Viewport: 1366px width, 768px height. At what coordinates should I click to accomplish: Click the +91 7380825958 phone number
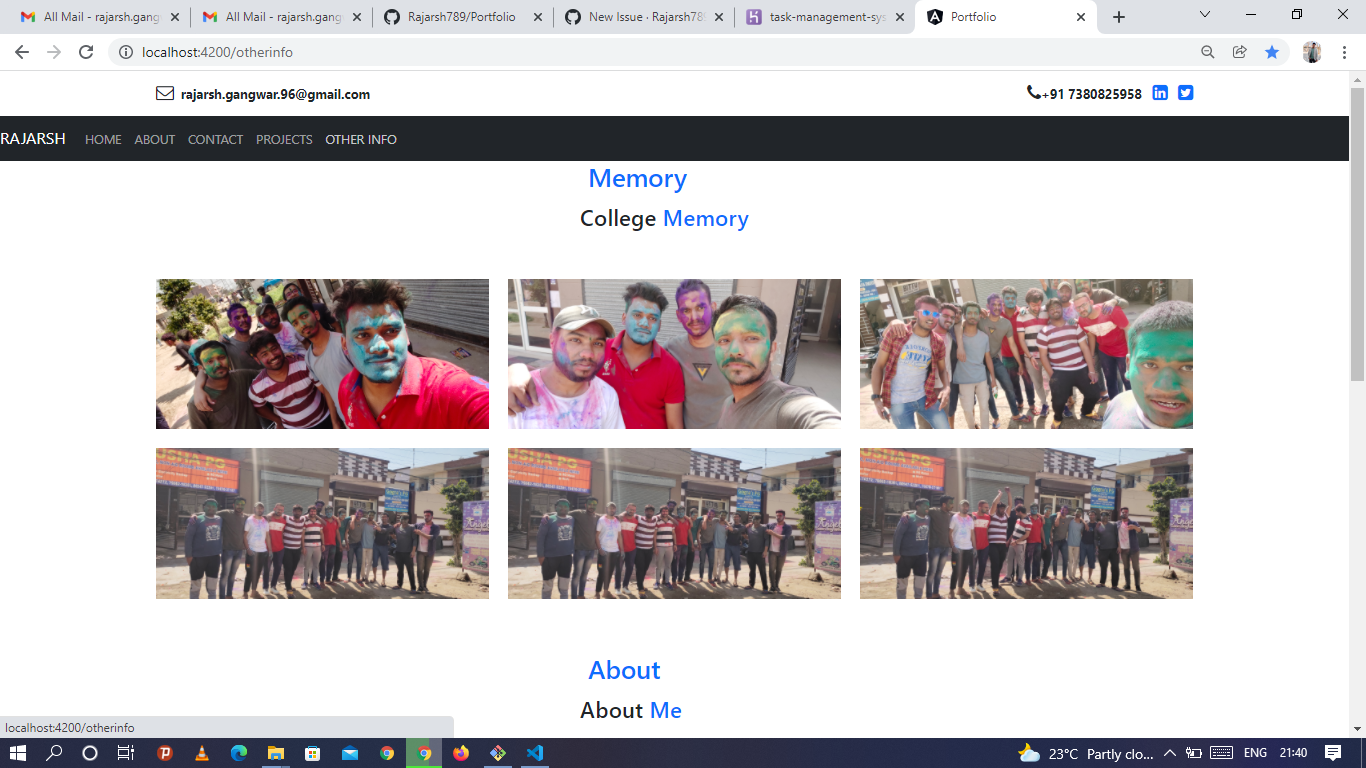point(1091,94)
